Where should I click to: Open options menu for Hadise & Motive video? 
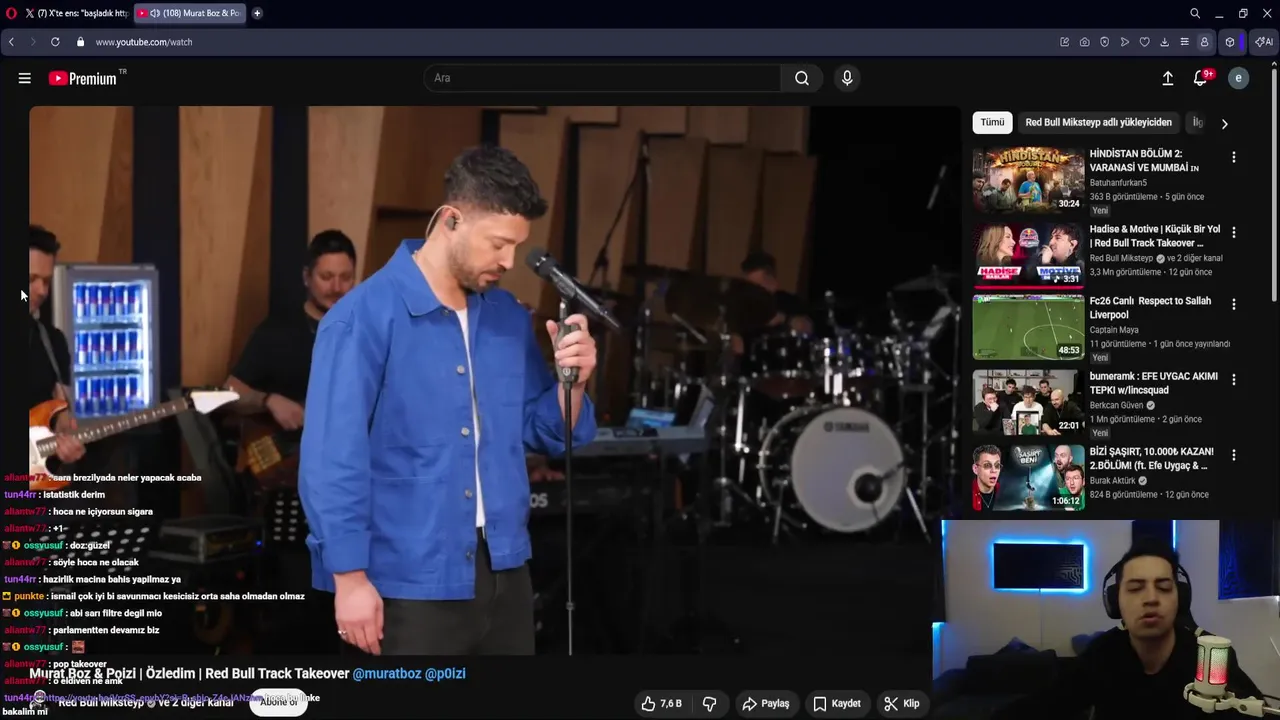(x=1233, y=232)
